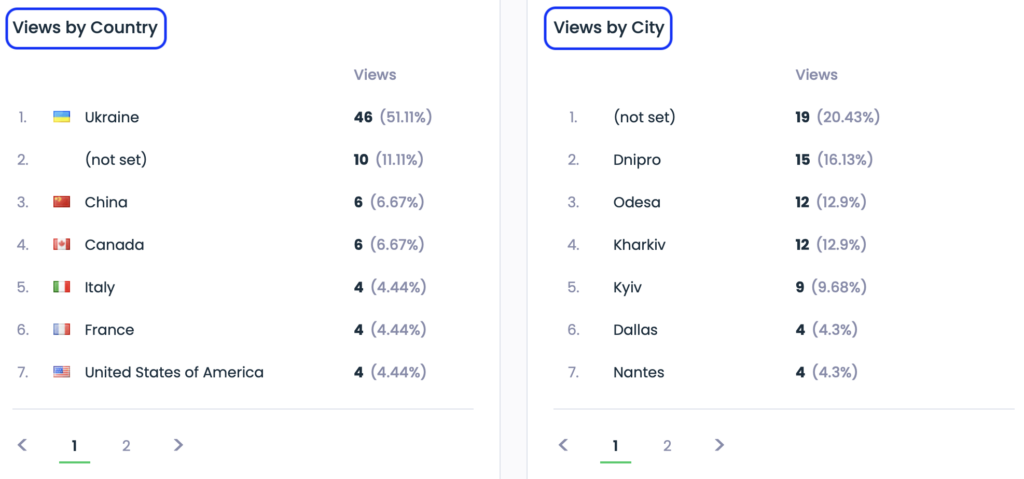Image resolution: width=1024 pixels, height=479 pixels.
Task: Click the Views column header for cities
Action: coord(816,75)
